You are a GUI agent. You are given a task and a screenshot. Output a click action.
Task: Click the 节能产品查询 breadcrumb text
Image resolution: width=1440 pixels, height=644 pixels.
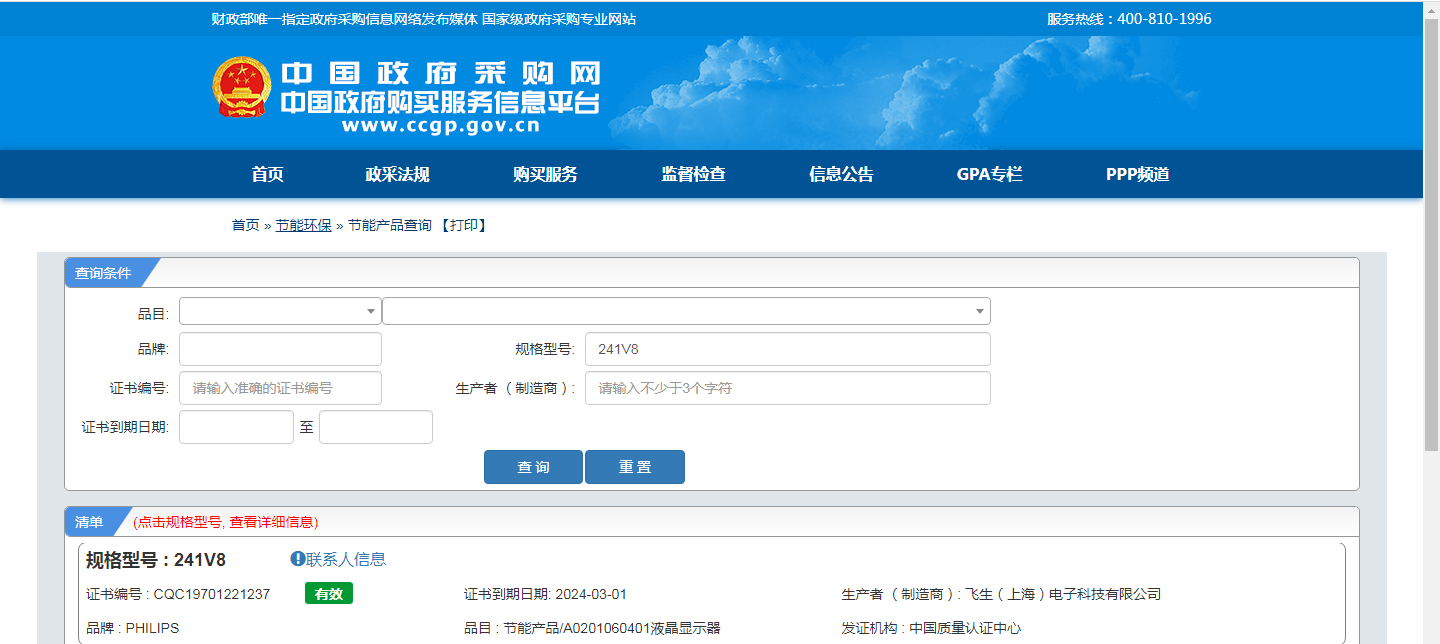[x=390, y=225]
